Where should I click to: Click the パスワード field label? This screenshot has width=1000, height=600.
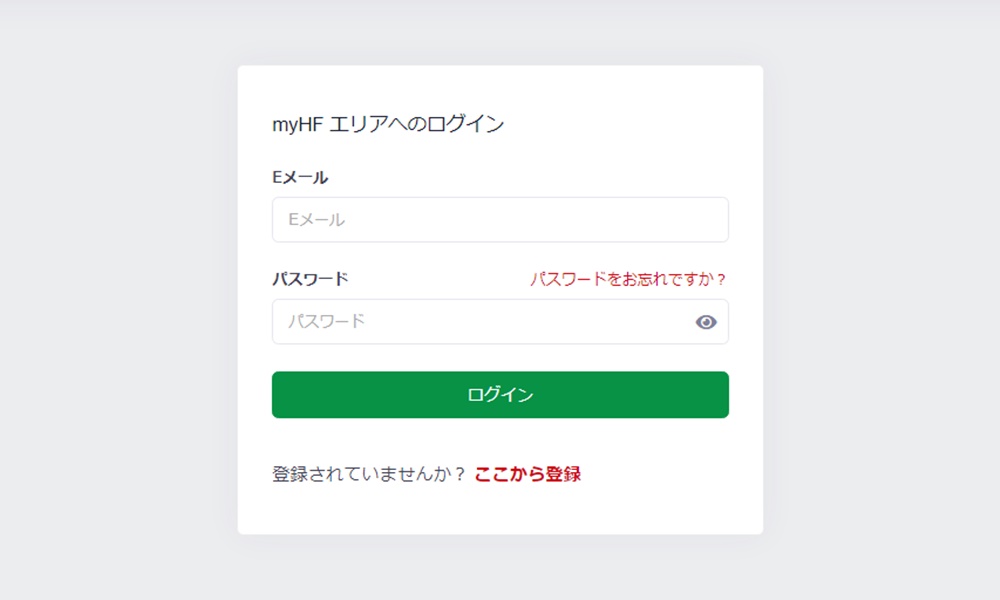point(311,279)
